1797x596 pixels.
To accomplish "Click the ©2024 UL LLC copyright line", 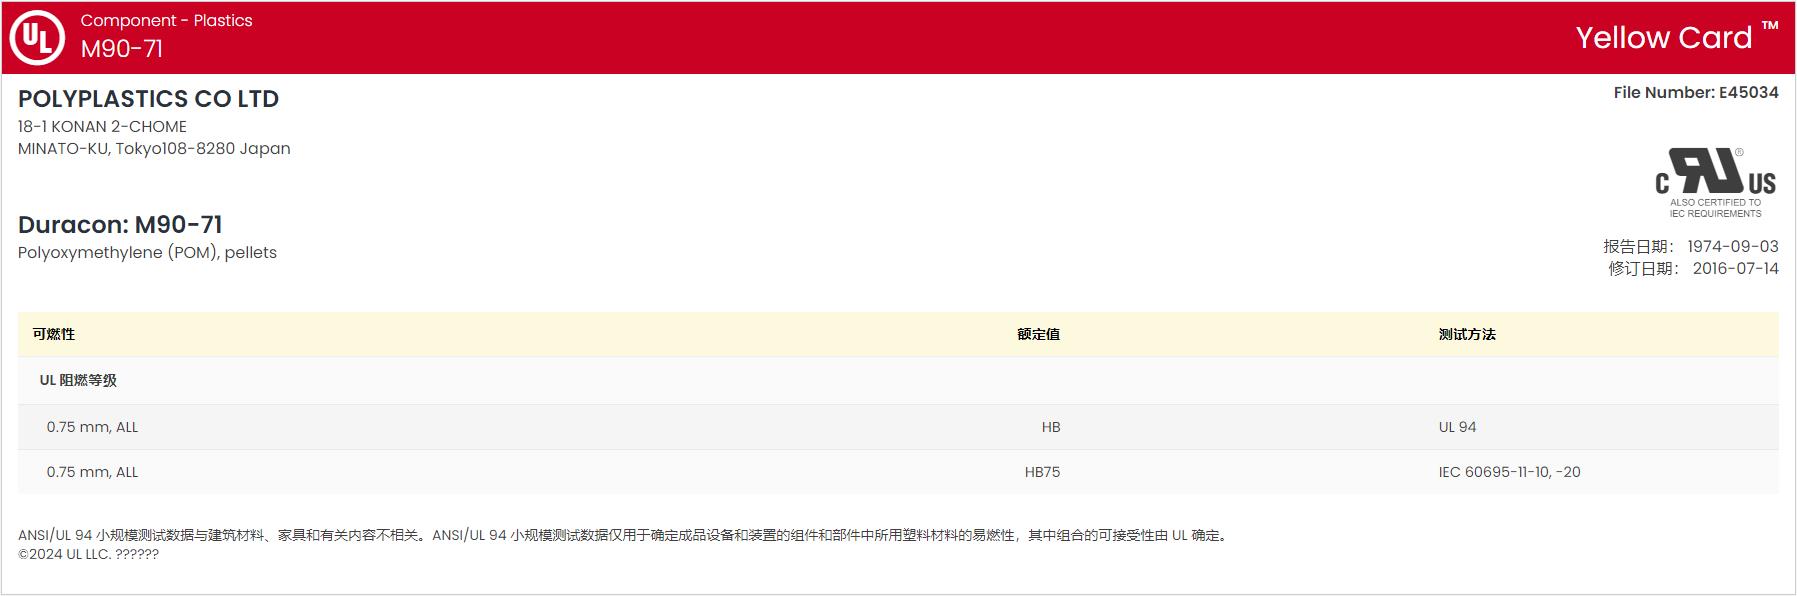I will (x=88, y=554).
